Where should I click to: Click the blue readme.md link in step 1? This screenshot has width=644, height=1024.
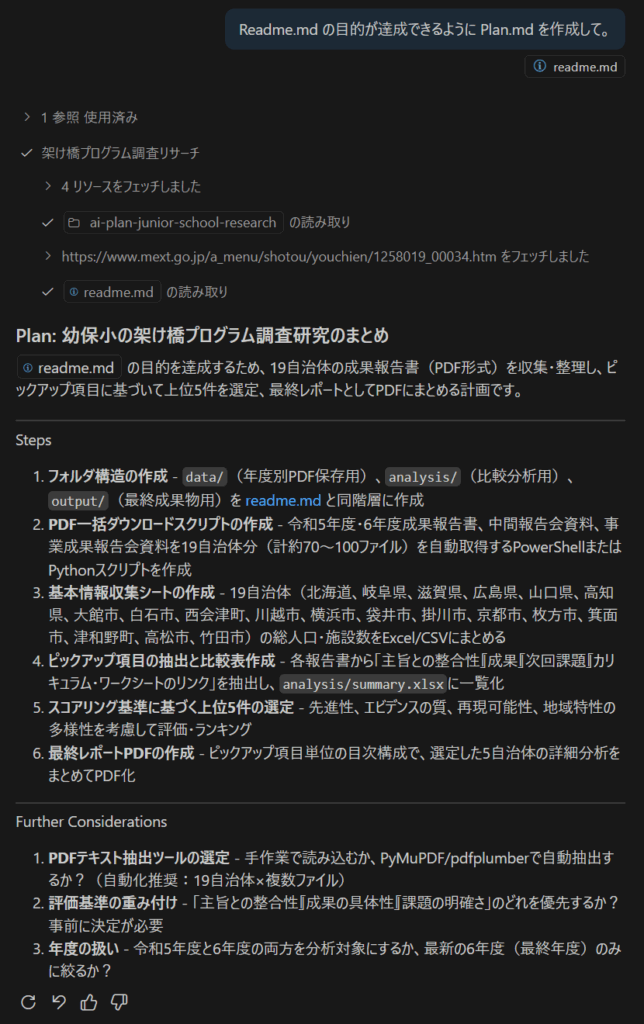(x=283, y=500)
